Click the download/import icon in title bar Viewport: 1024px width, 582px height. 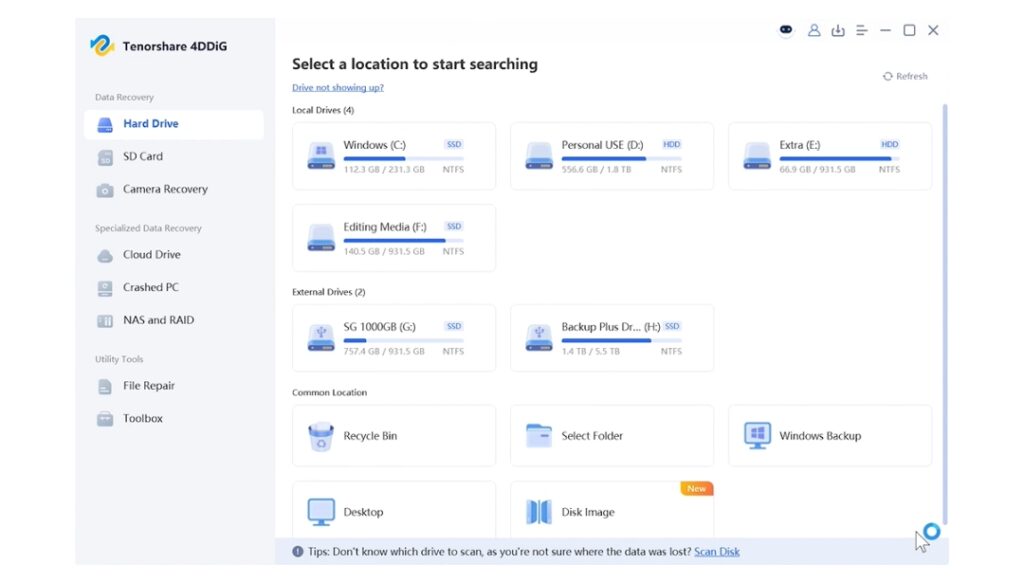pos(838,30)
